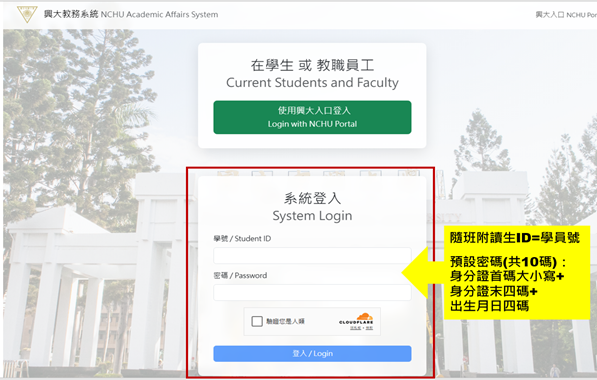Open the NCHU Academic Affairs System title
The image size is (597, 380).
[131, 14]
